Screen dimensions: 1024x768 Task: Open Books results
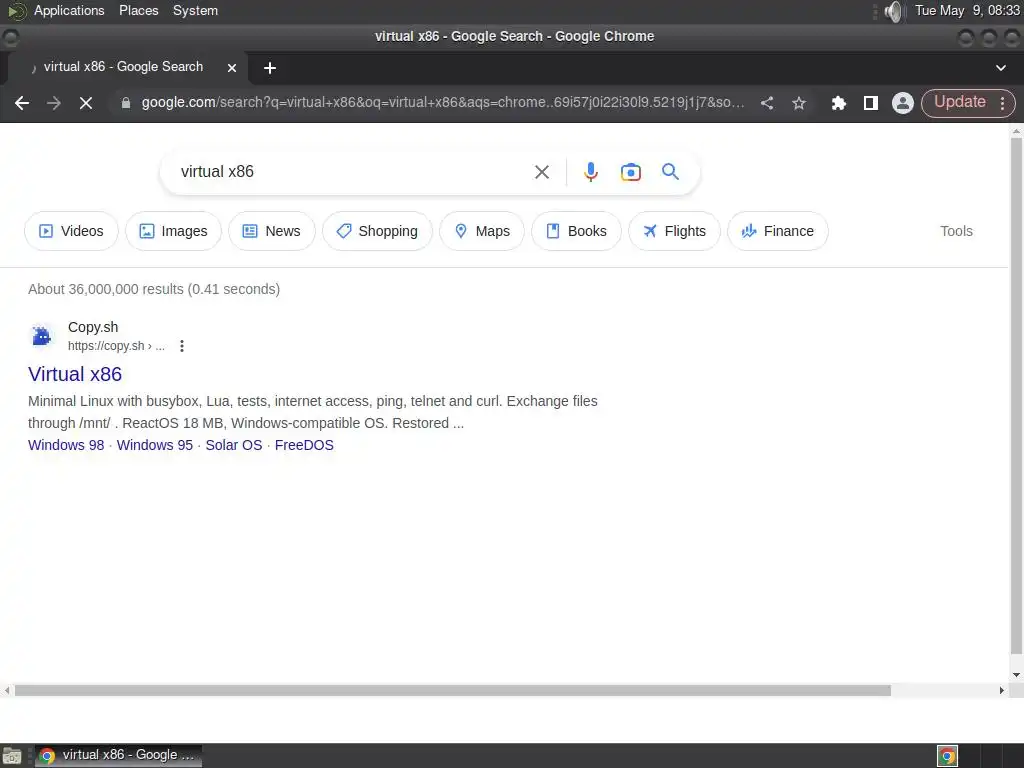tap(577, 231)
